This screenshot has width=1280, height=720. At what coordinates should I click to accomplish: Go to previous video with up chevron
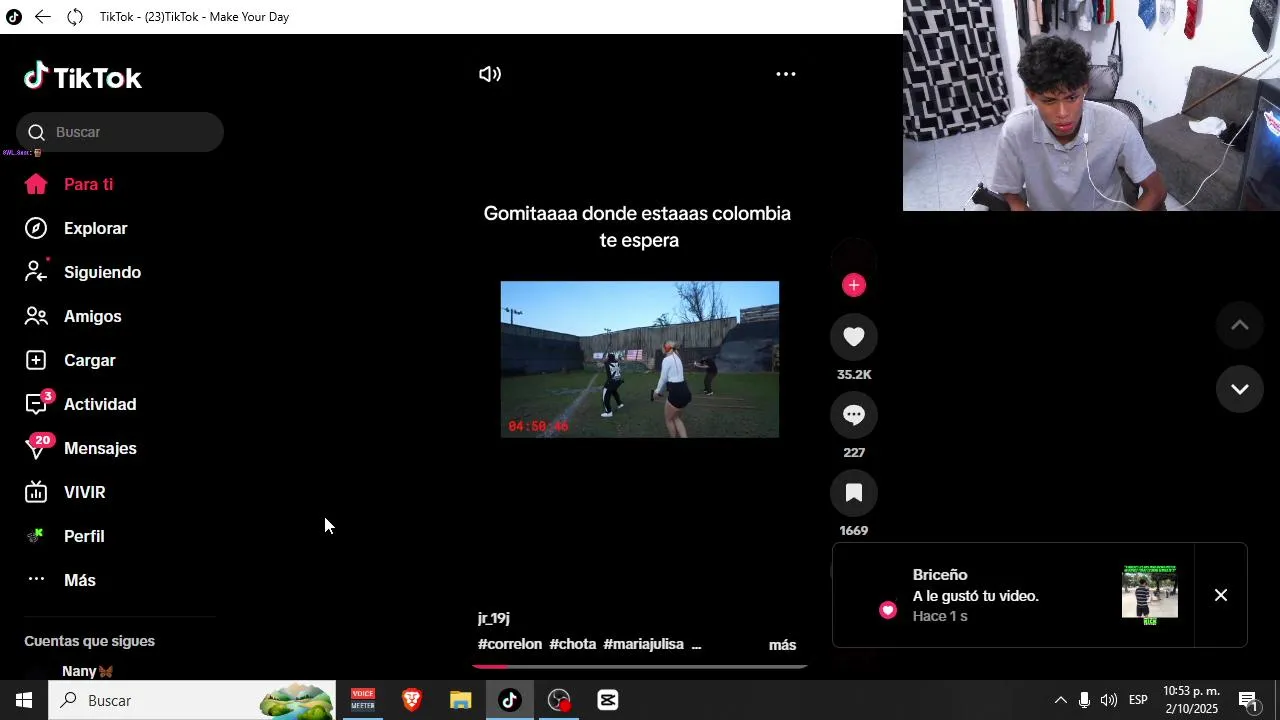1240,325
